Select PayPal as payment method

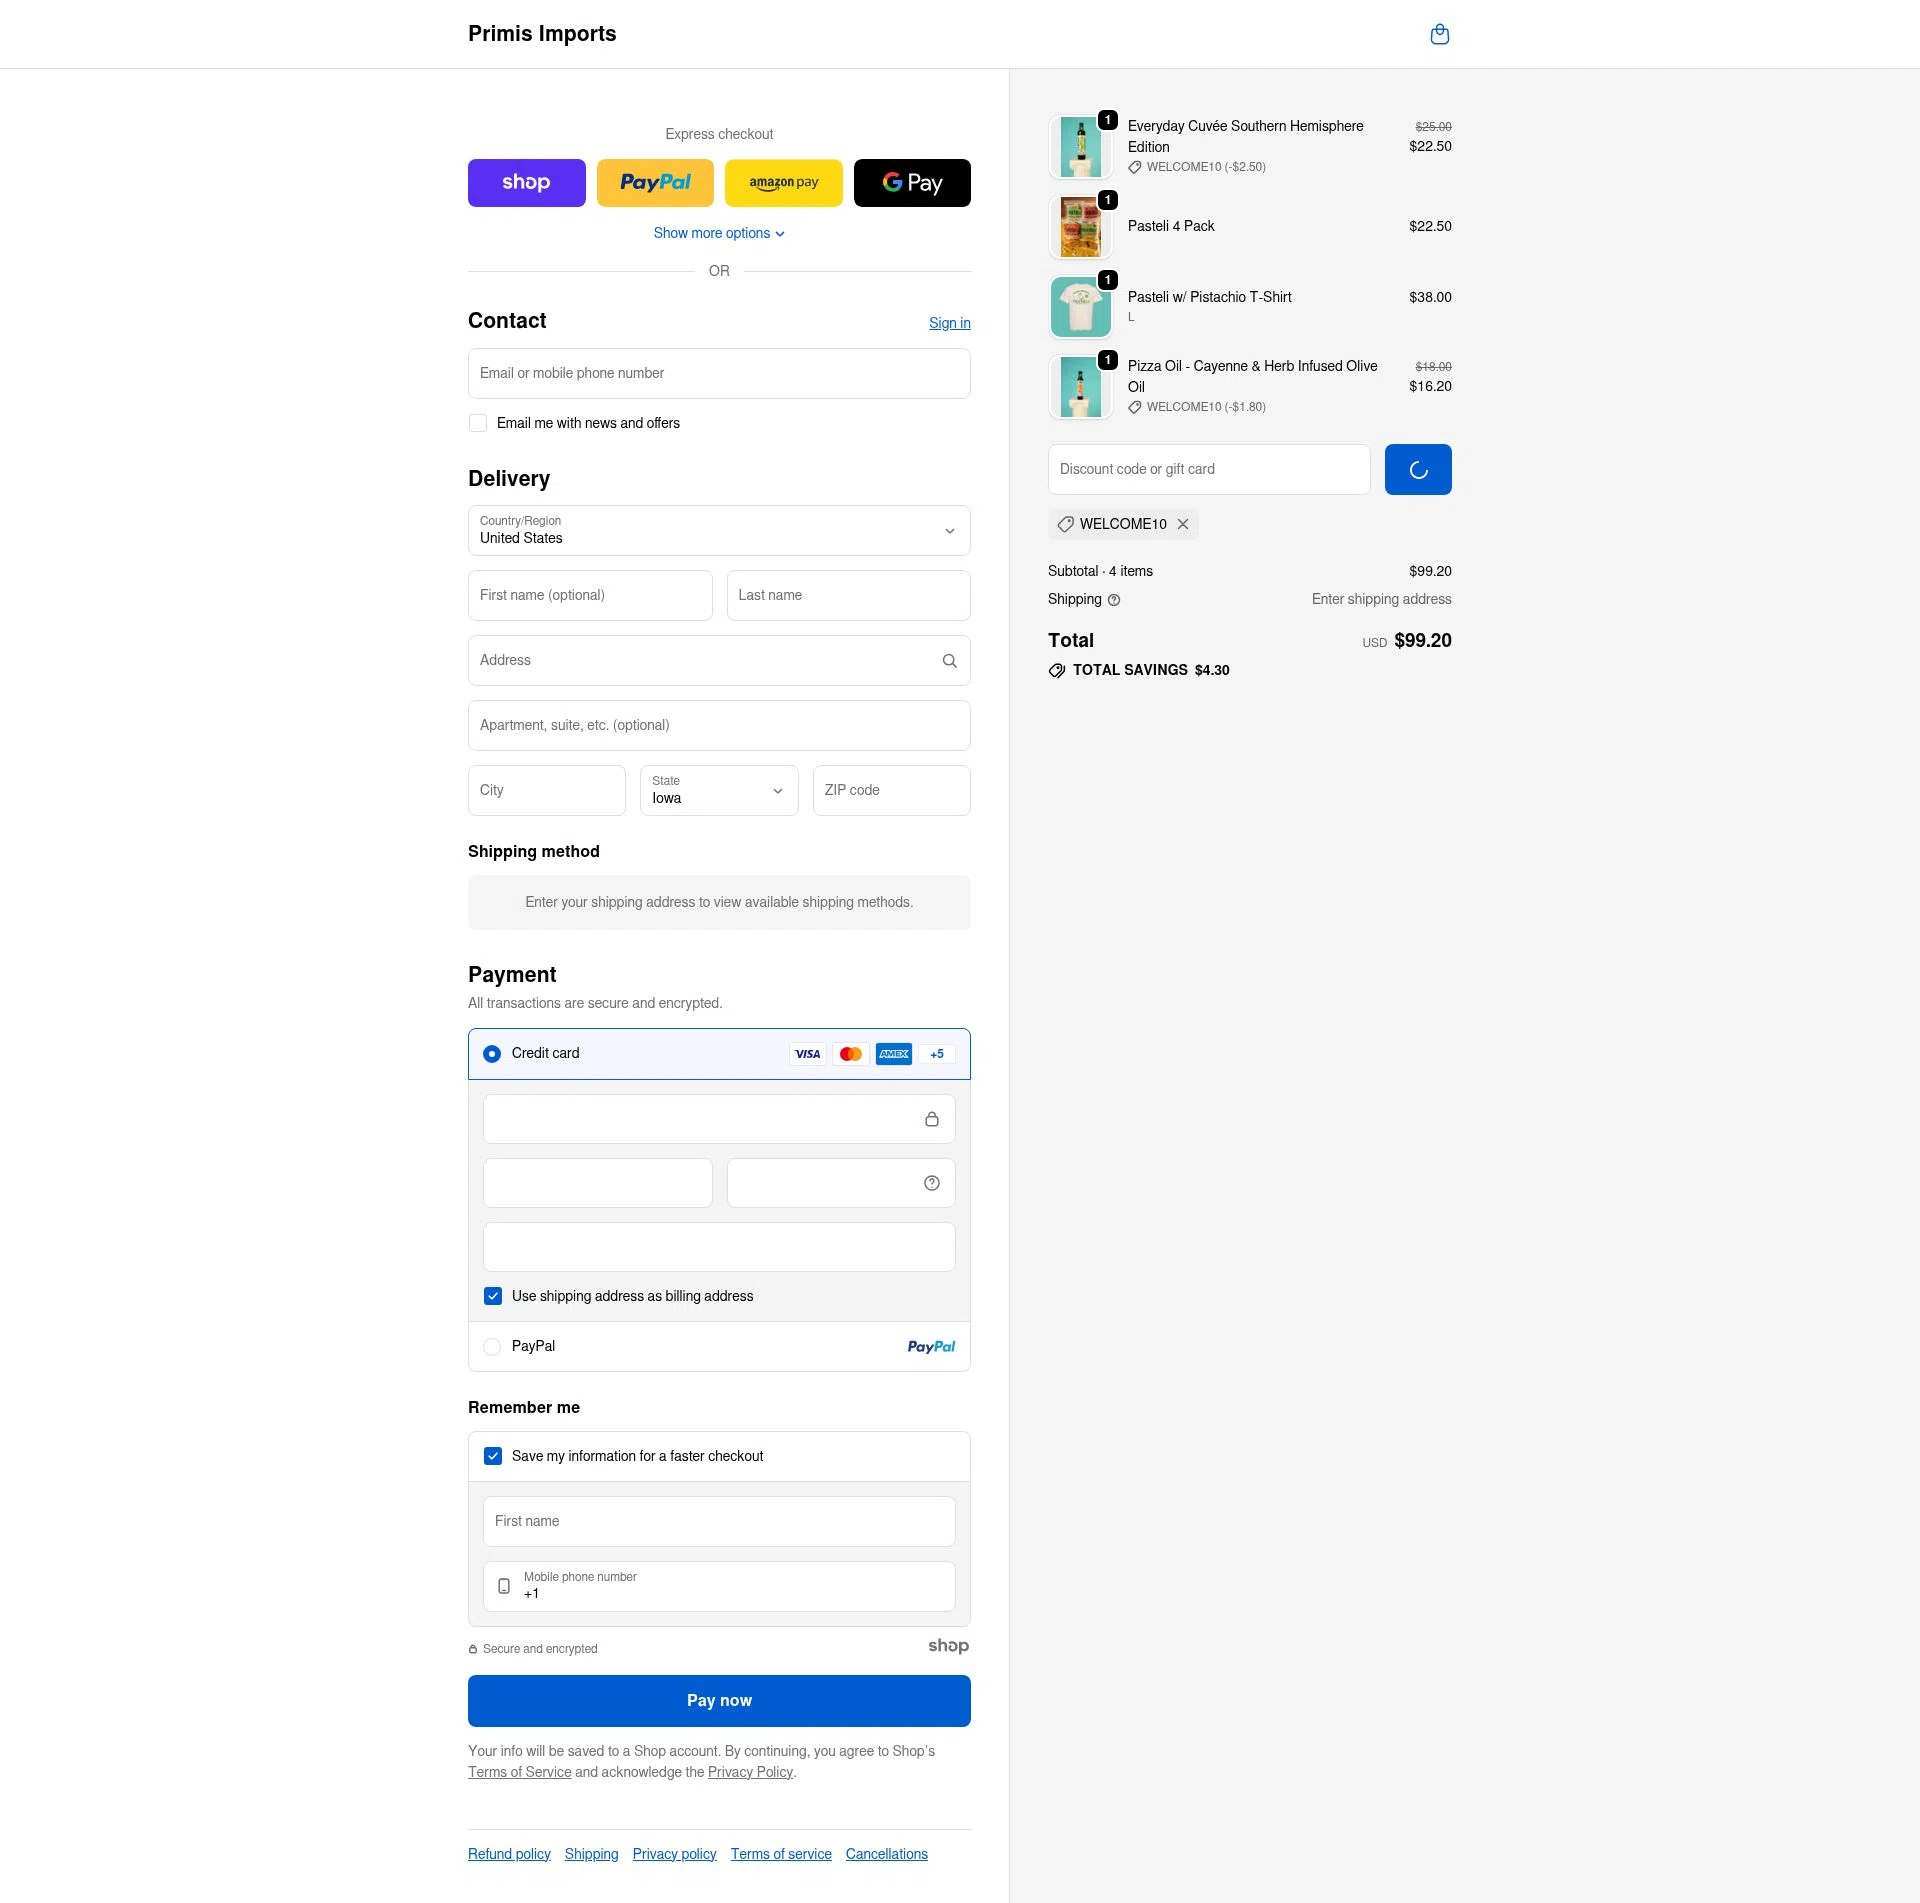click(x=492, y=1346)
